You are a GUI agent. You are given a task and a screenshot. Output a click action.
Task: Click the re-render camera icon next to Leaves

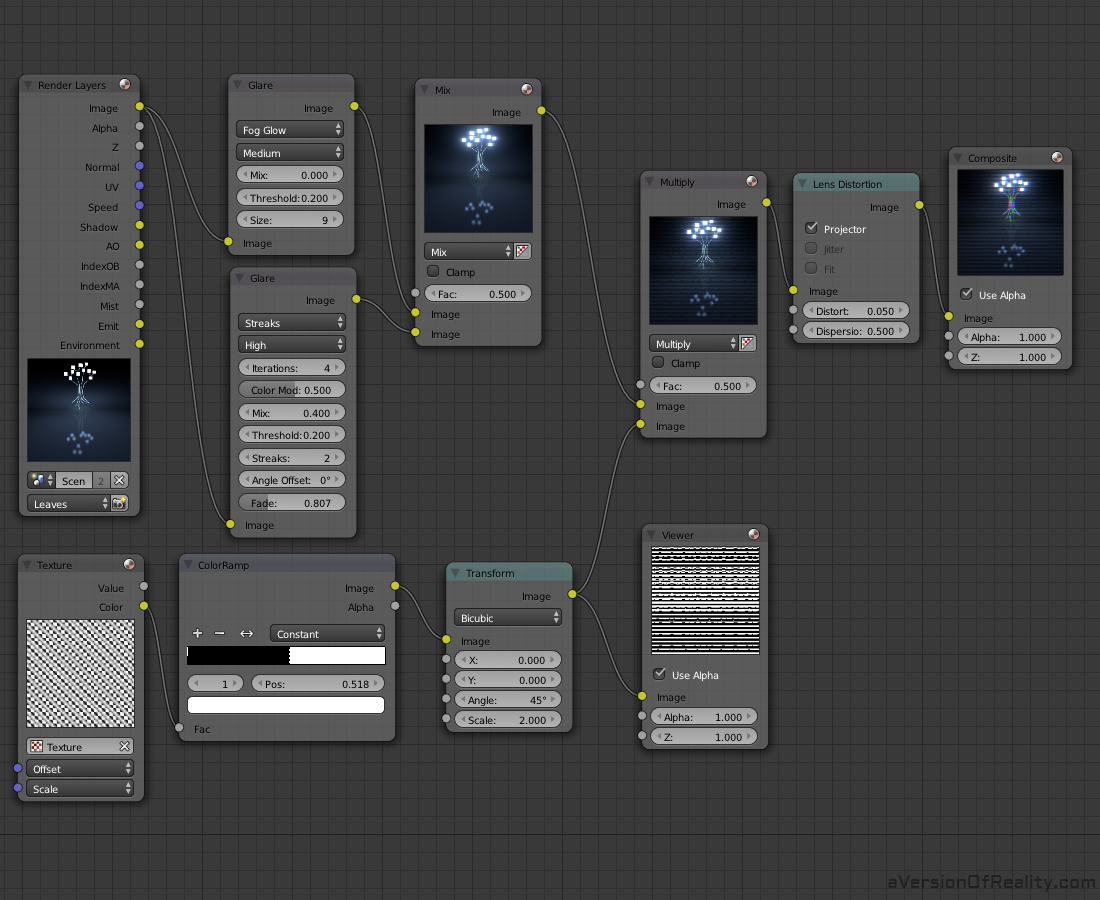click(119, 503)
